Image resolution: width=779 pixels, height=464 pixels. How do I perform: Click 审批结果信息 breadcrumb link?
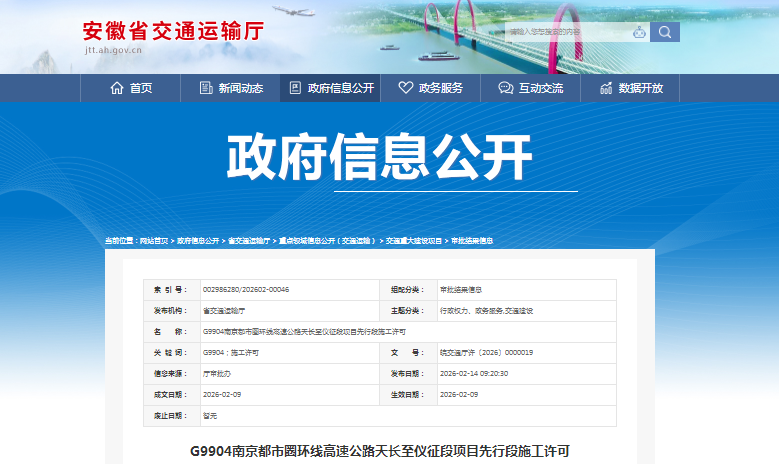click(472, 241)
